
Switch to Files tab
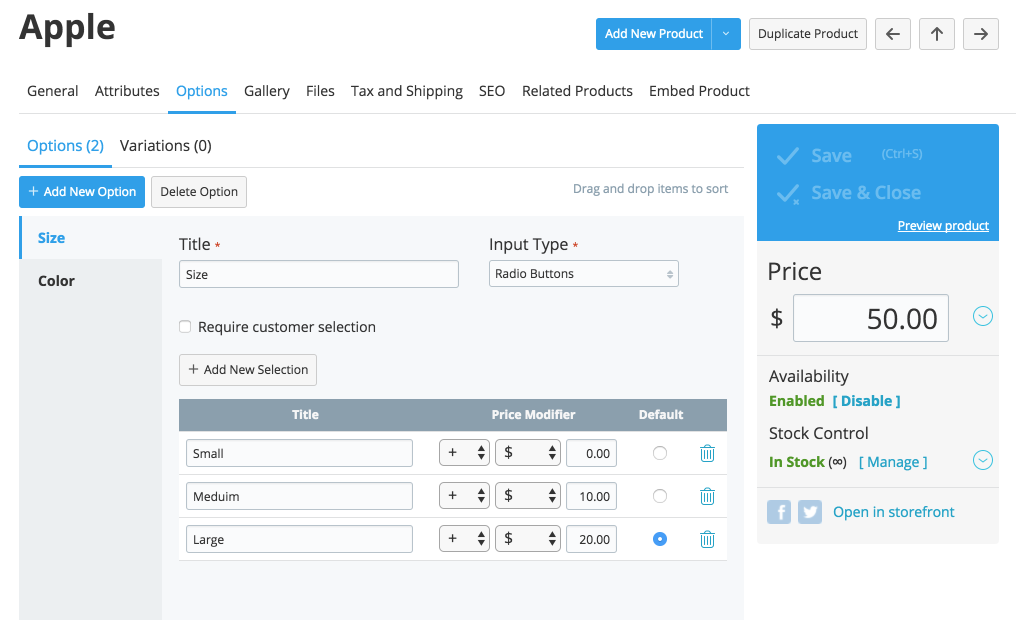[x=320, y=91]
